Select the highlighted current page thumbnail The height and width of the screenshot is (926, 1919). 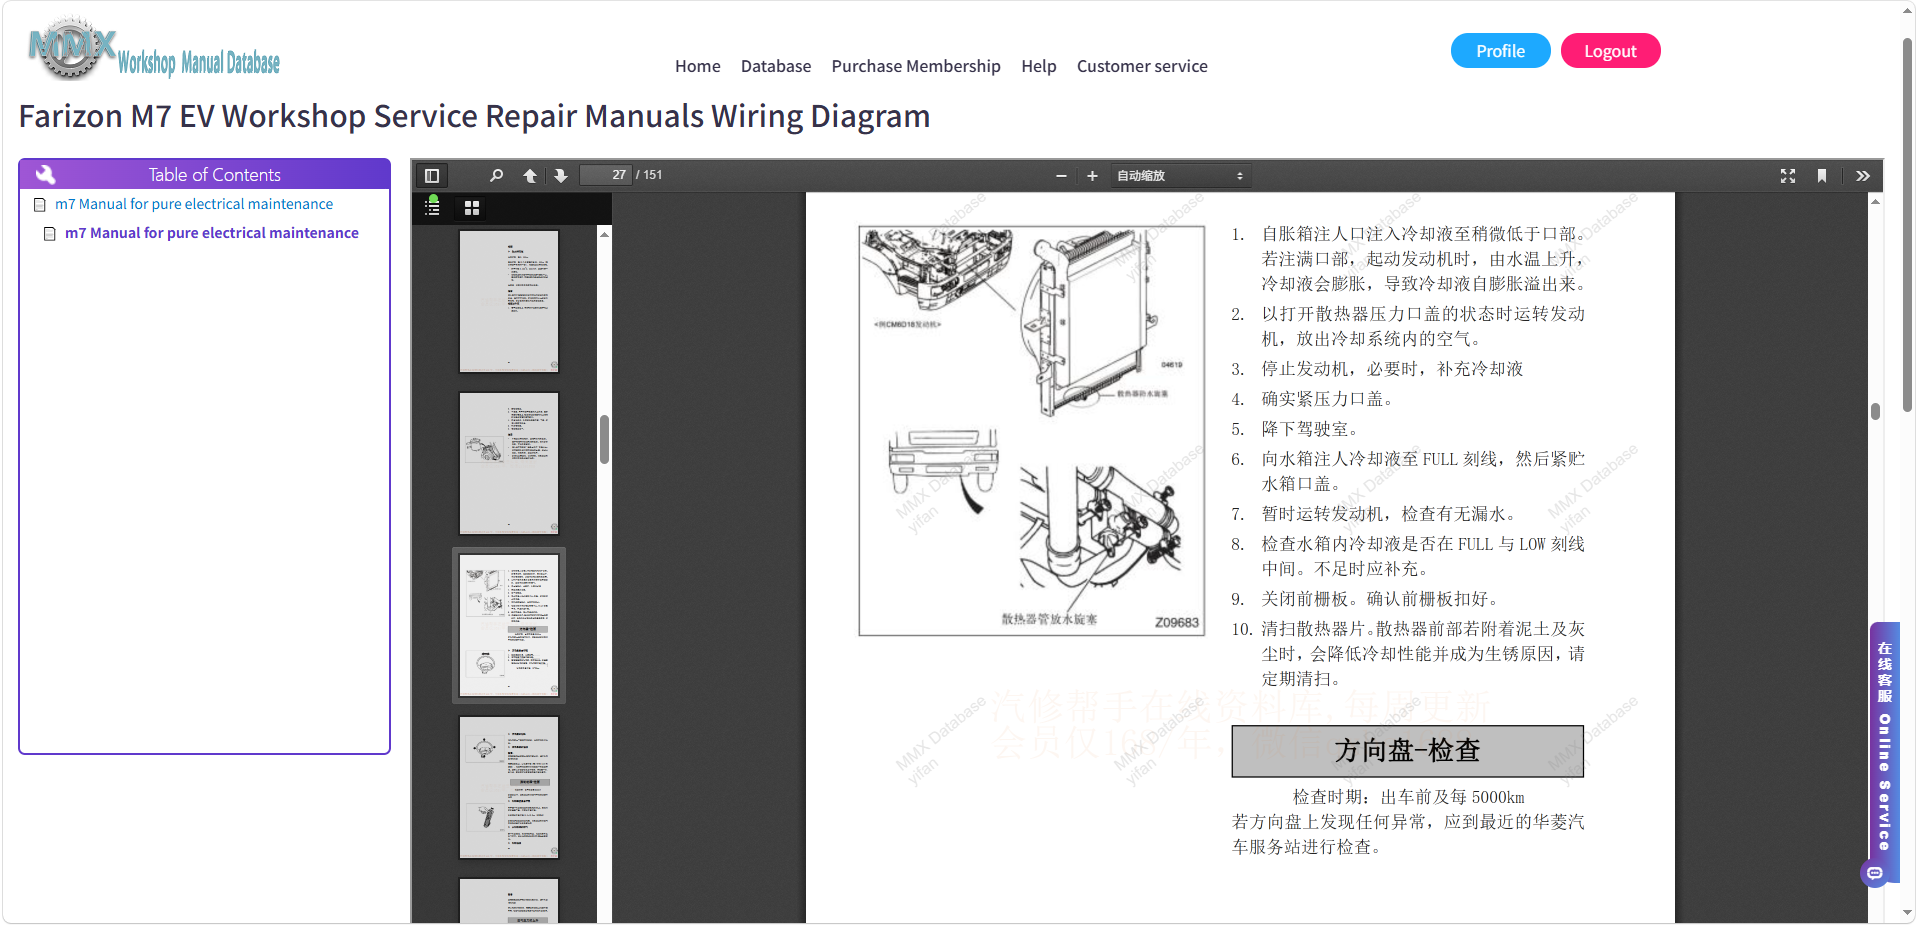[509, 625]
